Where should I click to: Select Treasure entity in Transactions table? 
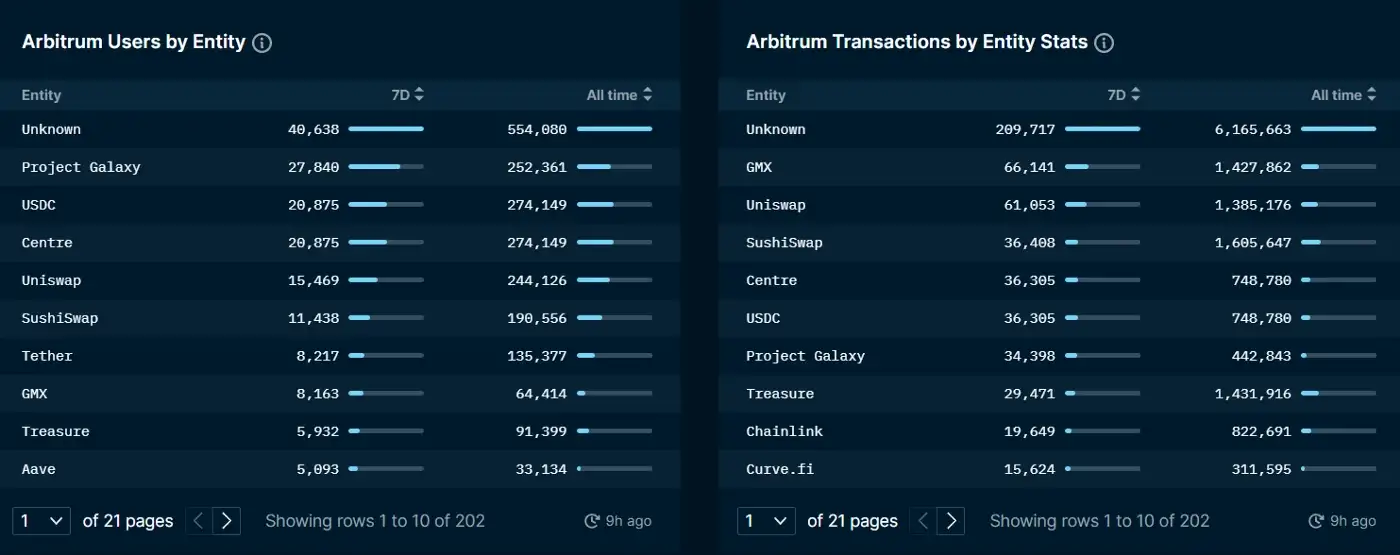pos(780,394)
